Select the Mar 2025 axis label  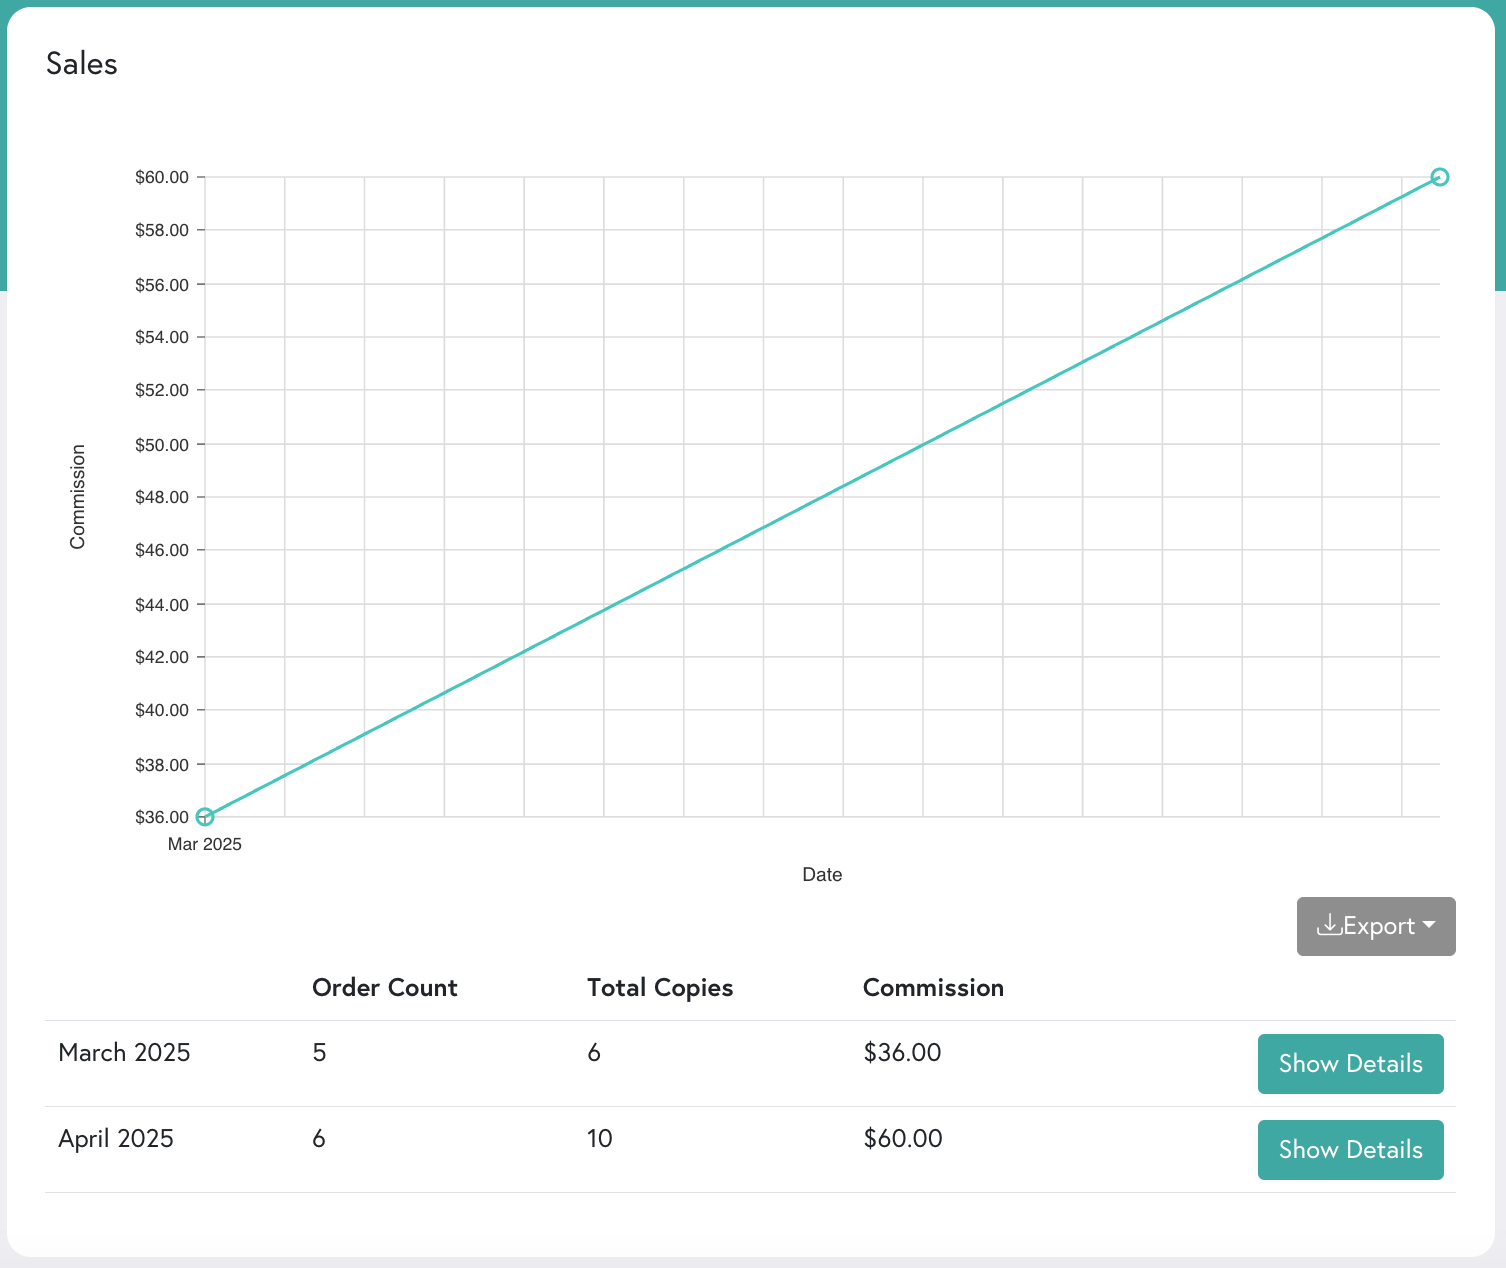pyautogui.click(x=204, y=844)
